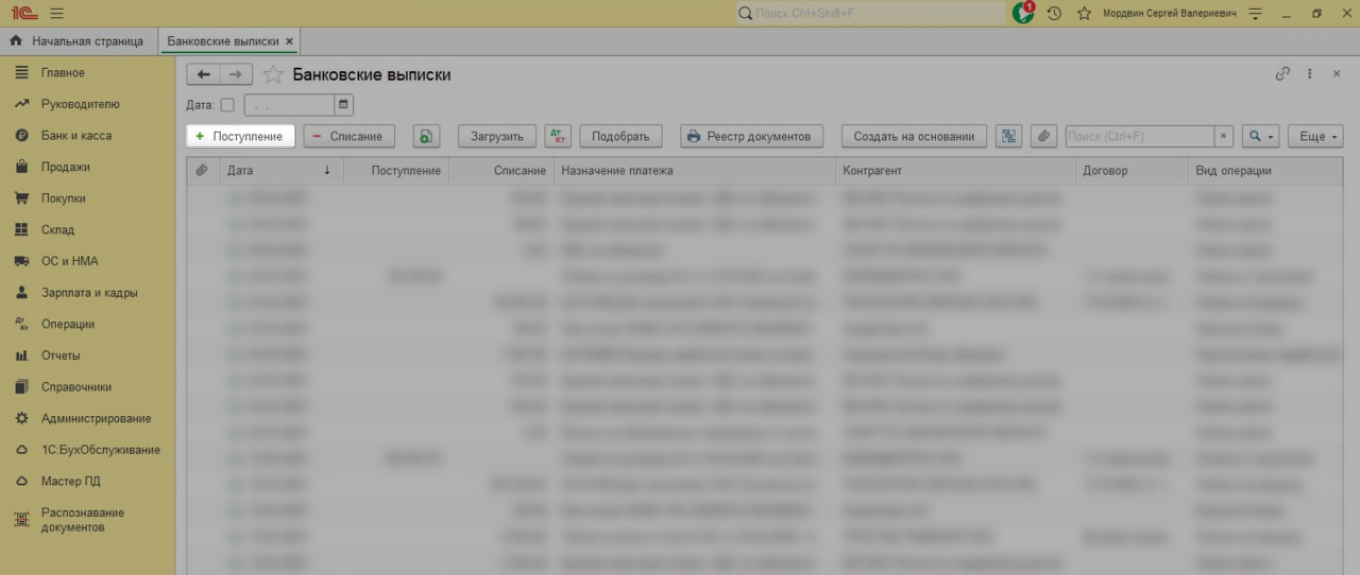
Task: Open the history clock icon in title bar
Action: [x=1054, y=13]
